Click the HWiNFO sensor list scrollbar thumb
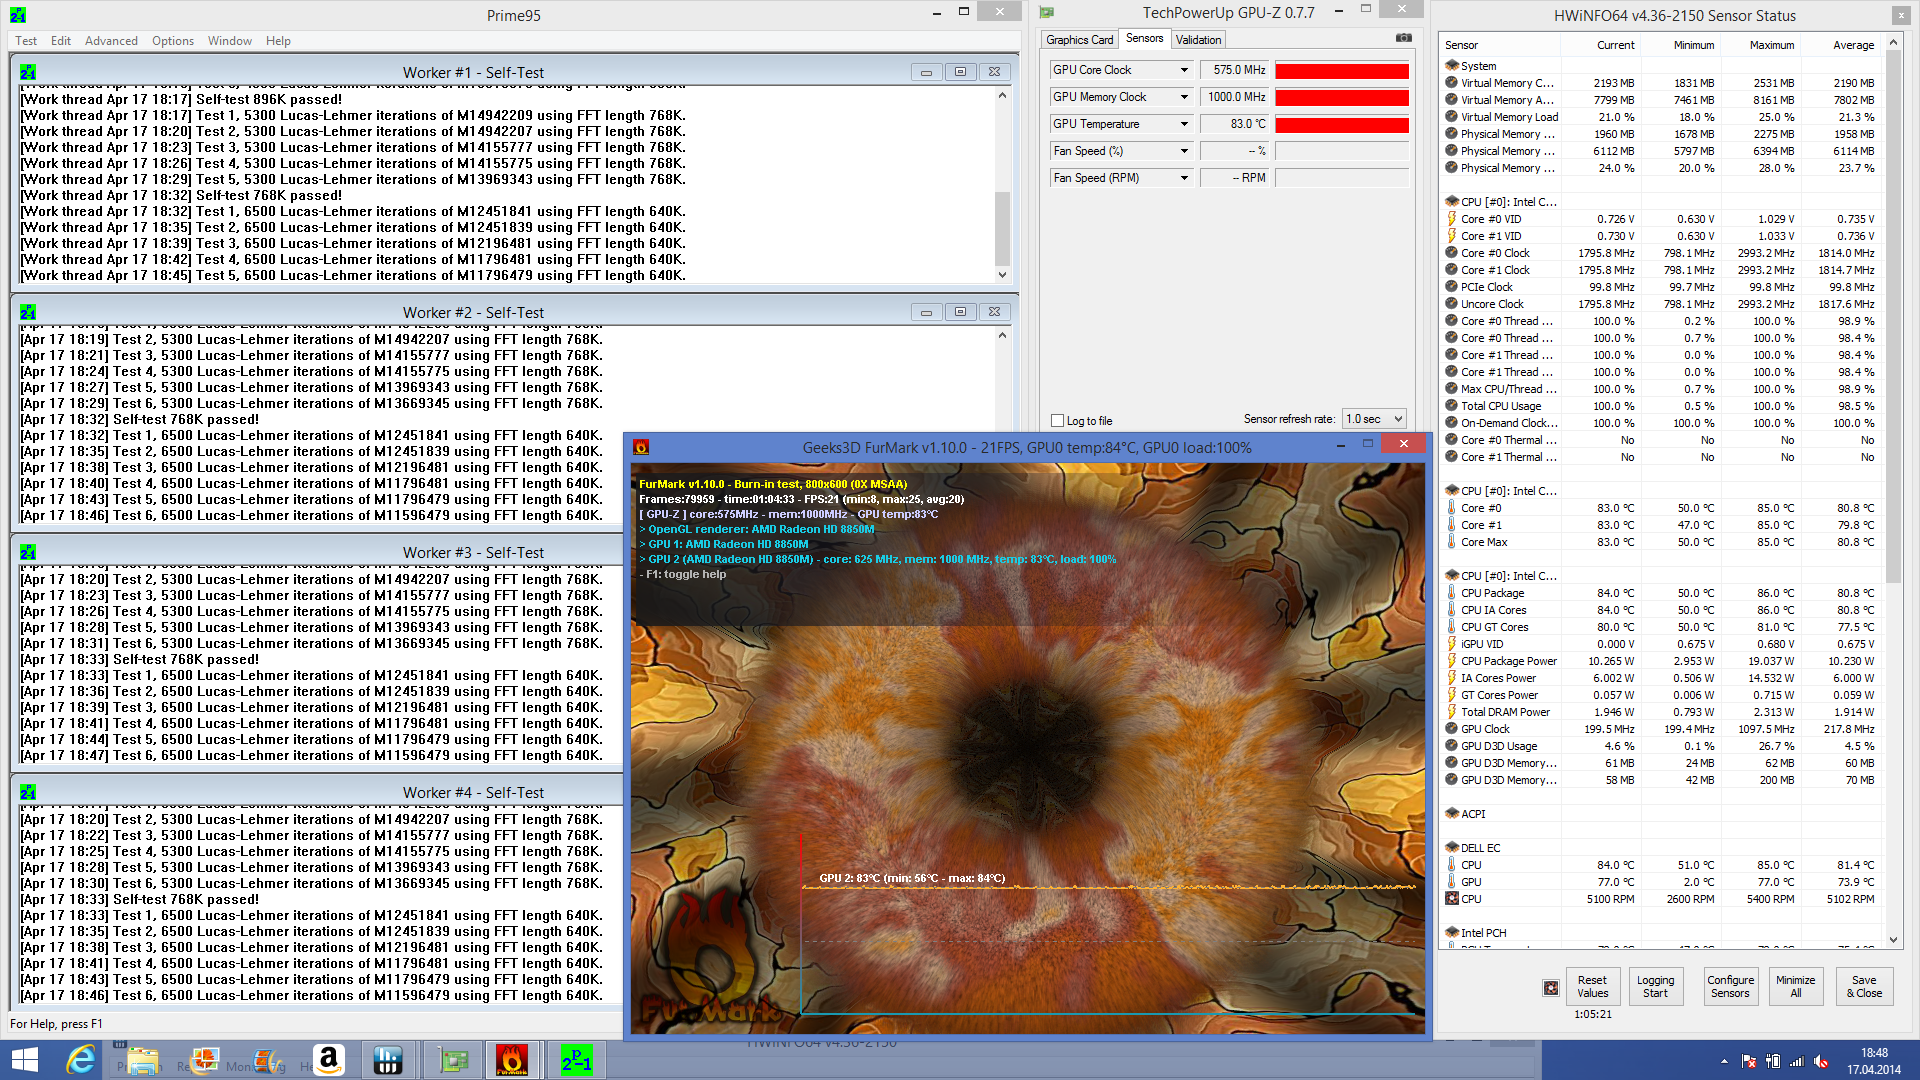Viewport: 1920px width, 1080px height. coord(1892,318)
